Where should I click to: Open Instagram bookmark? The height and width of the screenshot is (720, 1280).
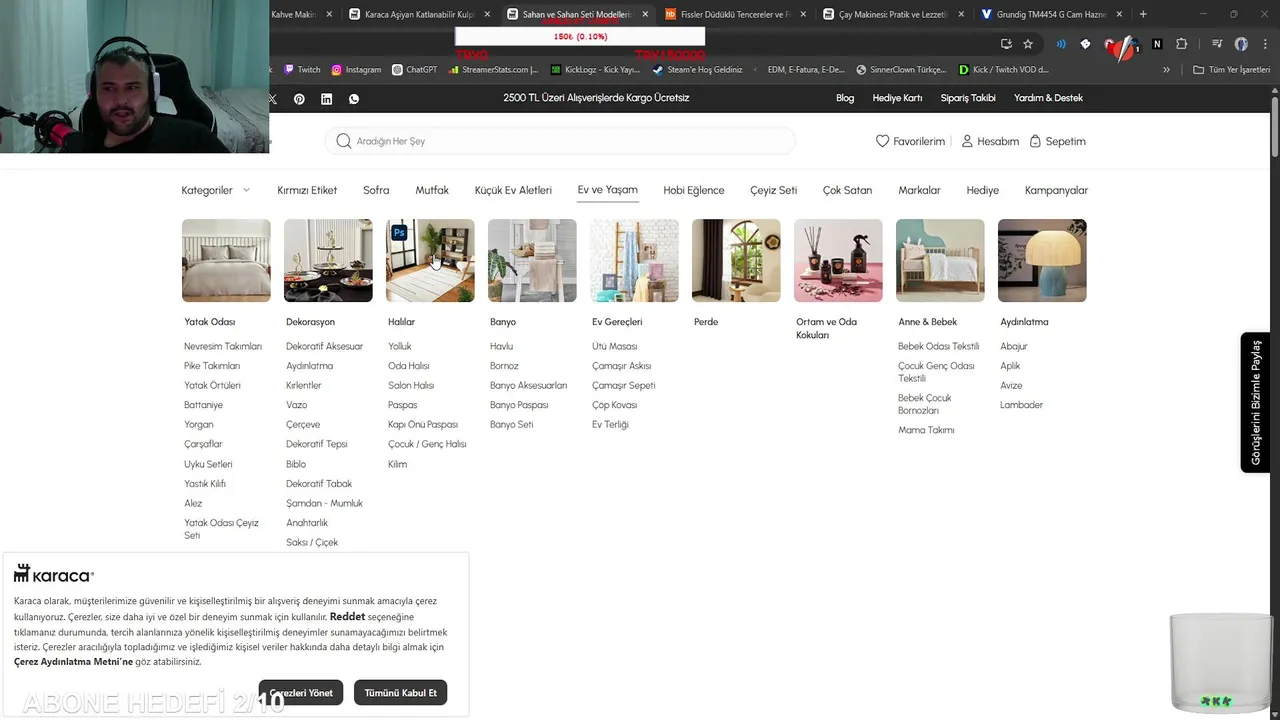point(356,70)
